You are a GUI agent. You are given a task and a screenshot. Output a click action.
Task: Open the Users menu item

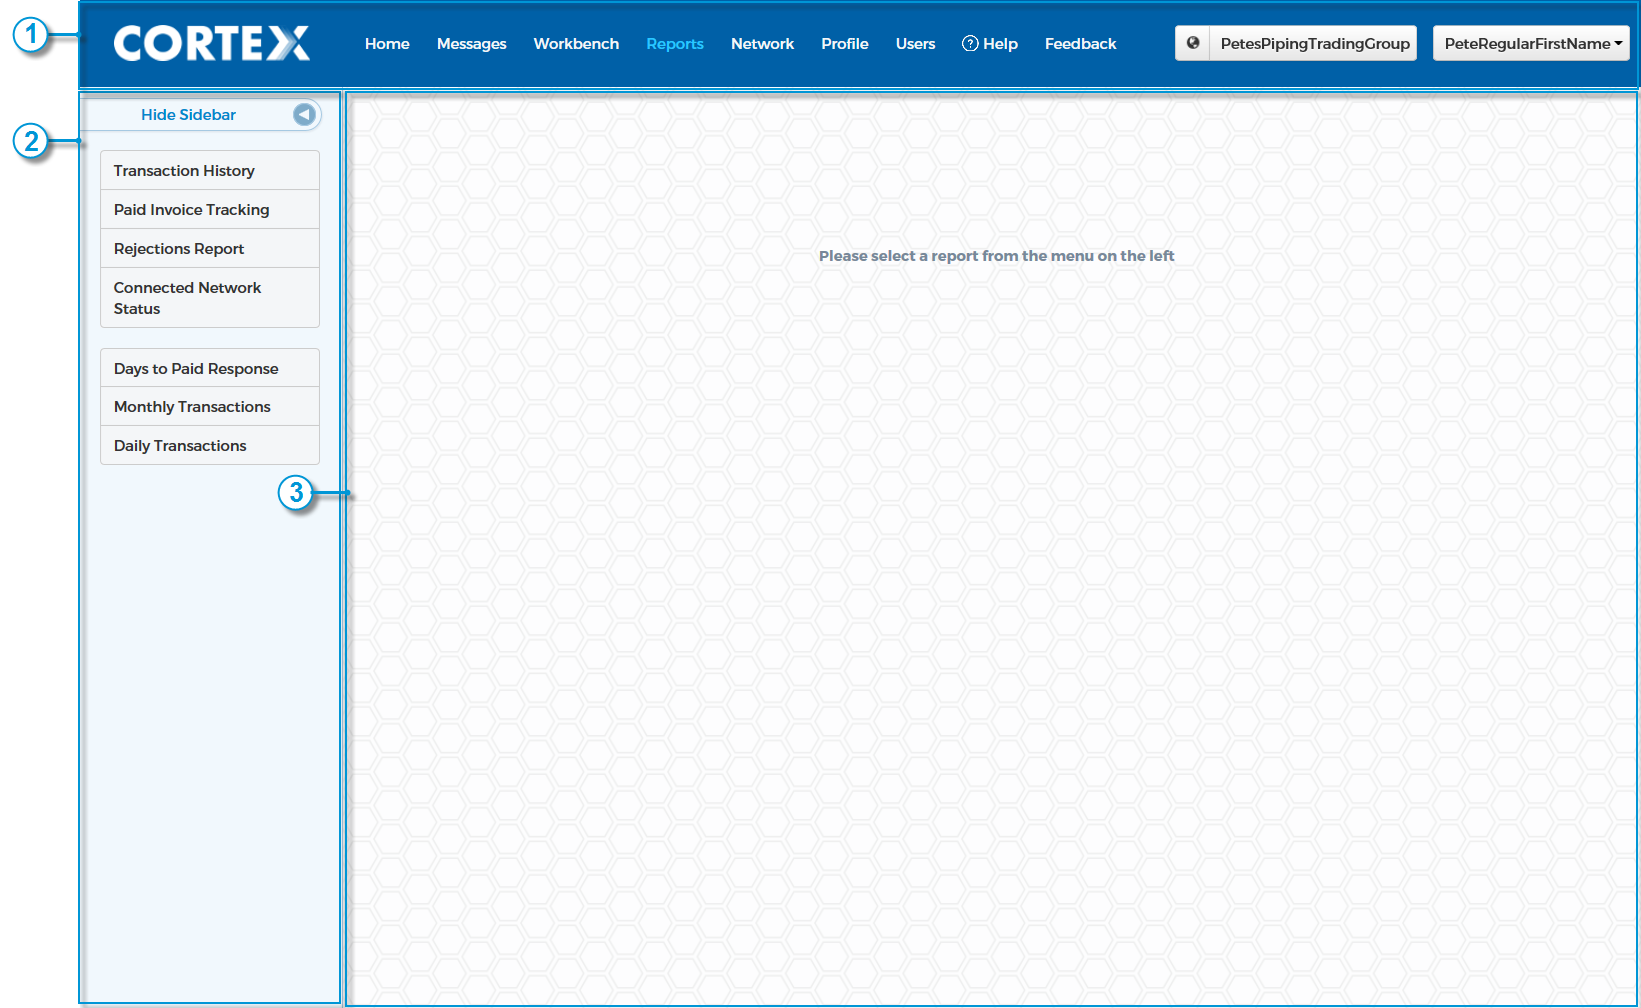(x=915, y=44)
